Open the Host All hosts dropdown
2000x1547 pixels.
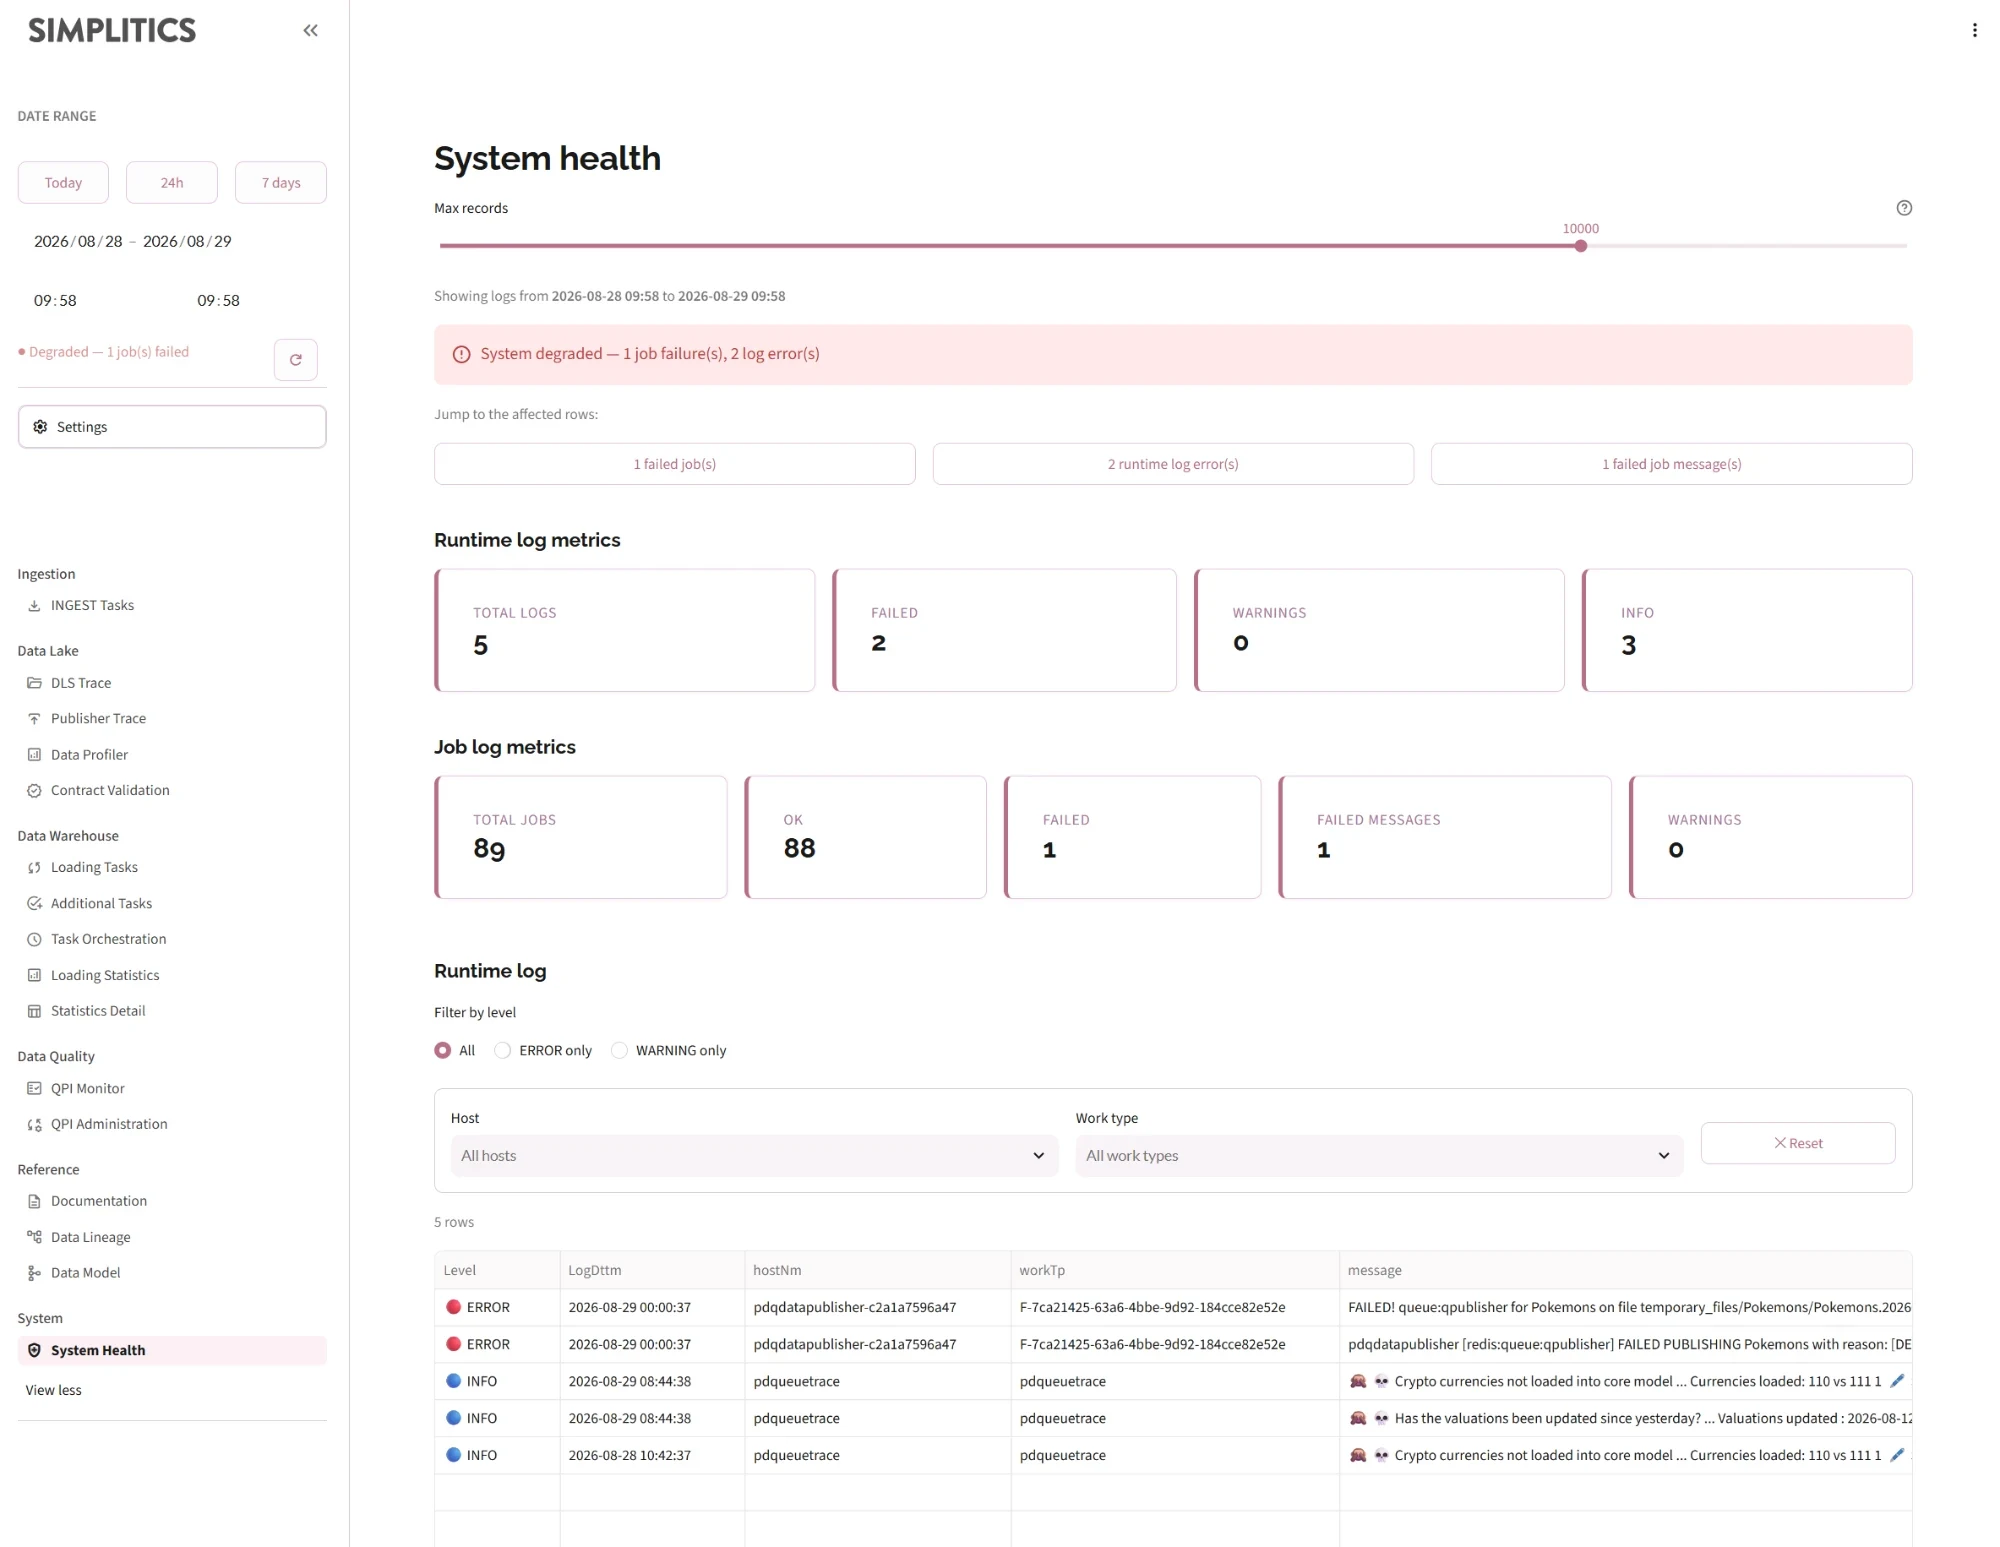tap(754, 1155)
